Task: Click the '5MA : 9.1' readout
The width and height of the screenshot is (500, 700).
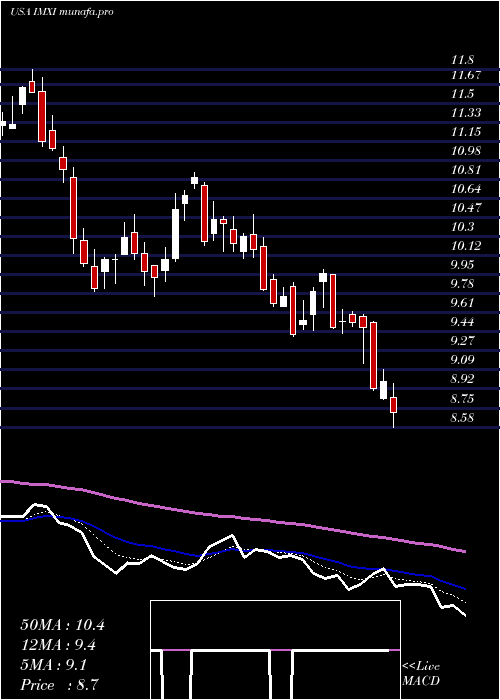Action: click(54, 665)
